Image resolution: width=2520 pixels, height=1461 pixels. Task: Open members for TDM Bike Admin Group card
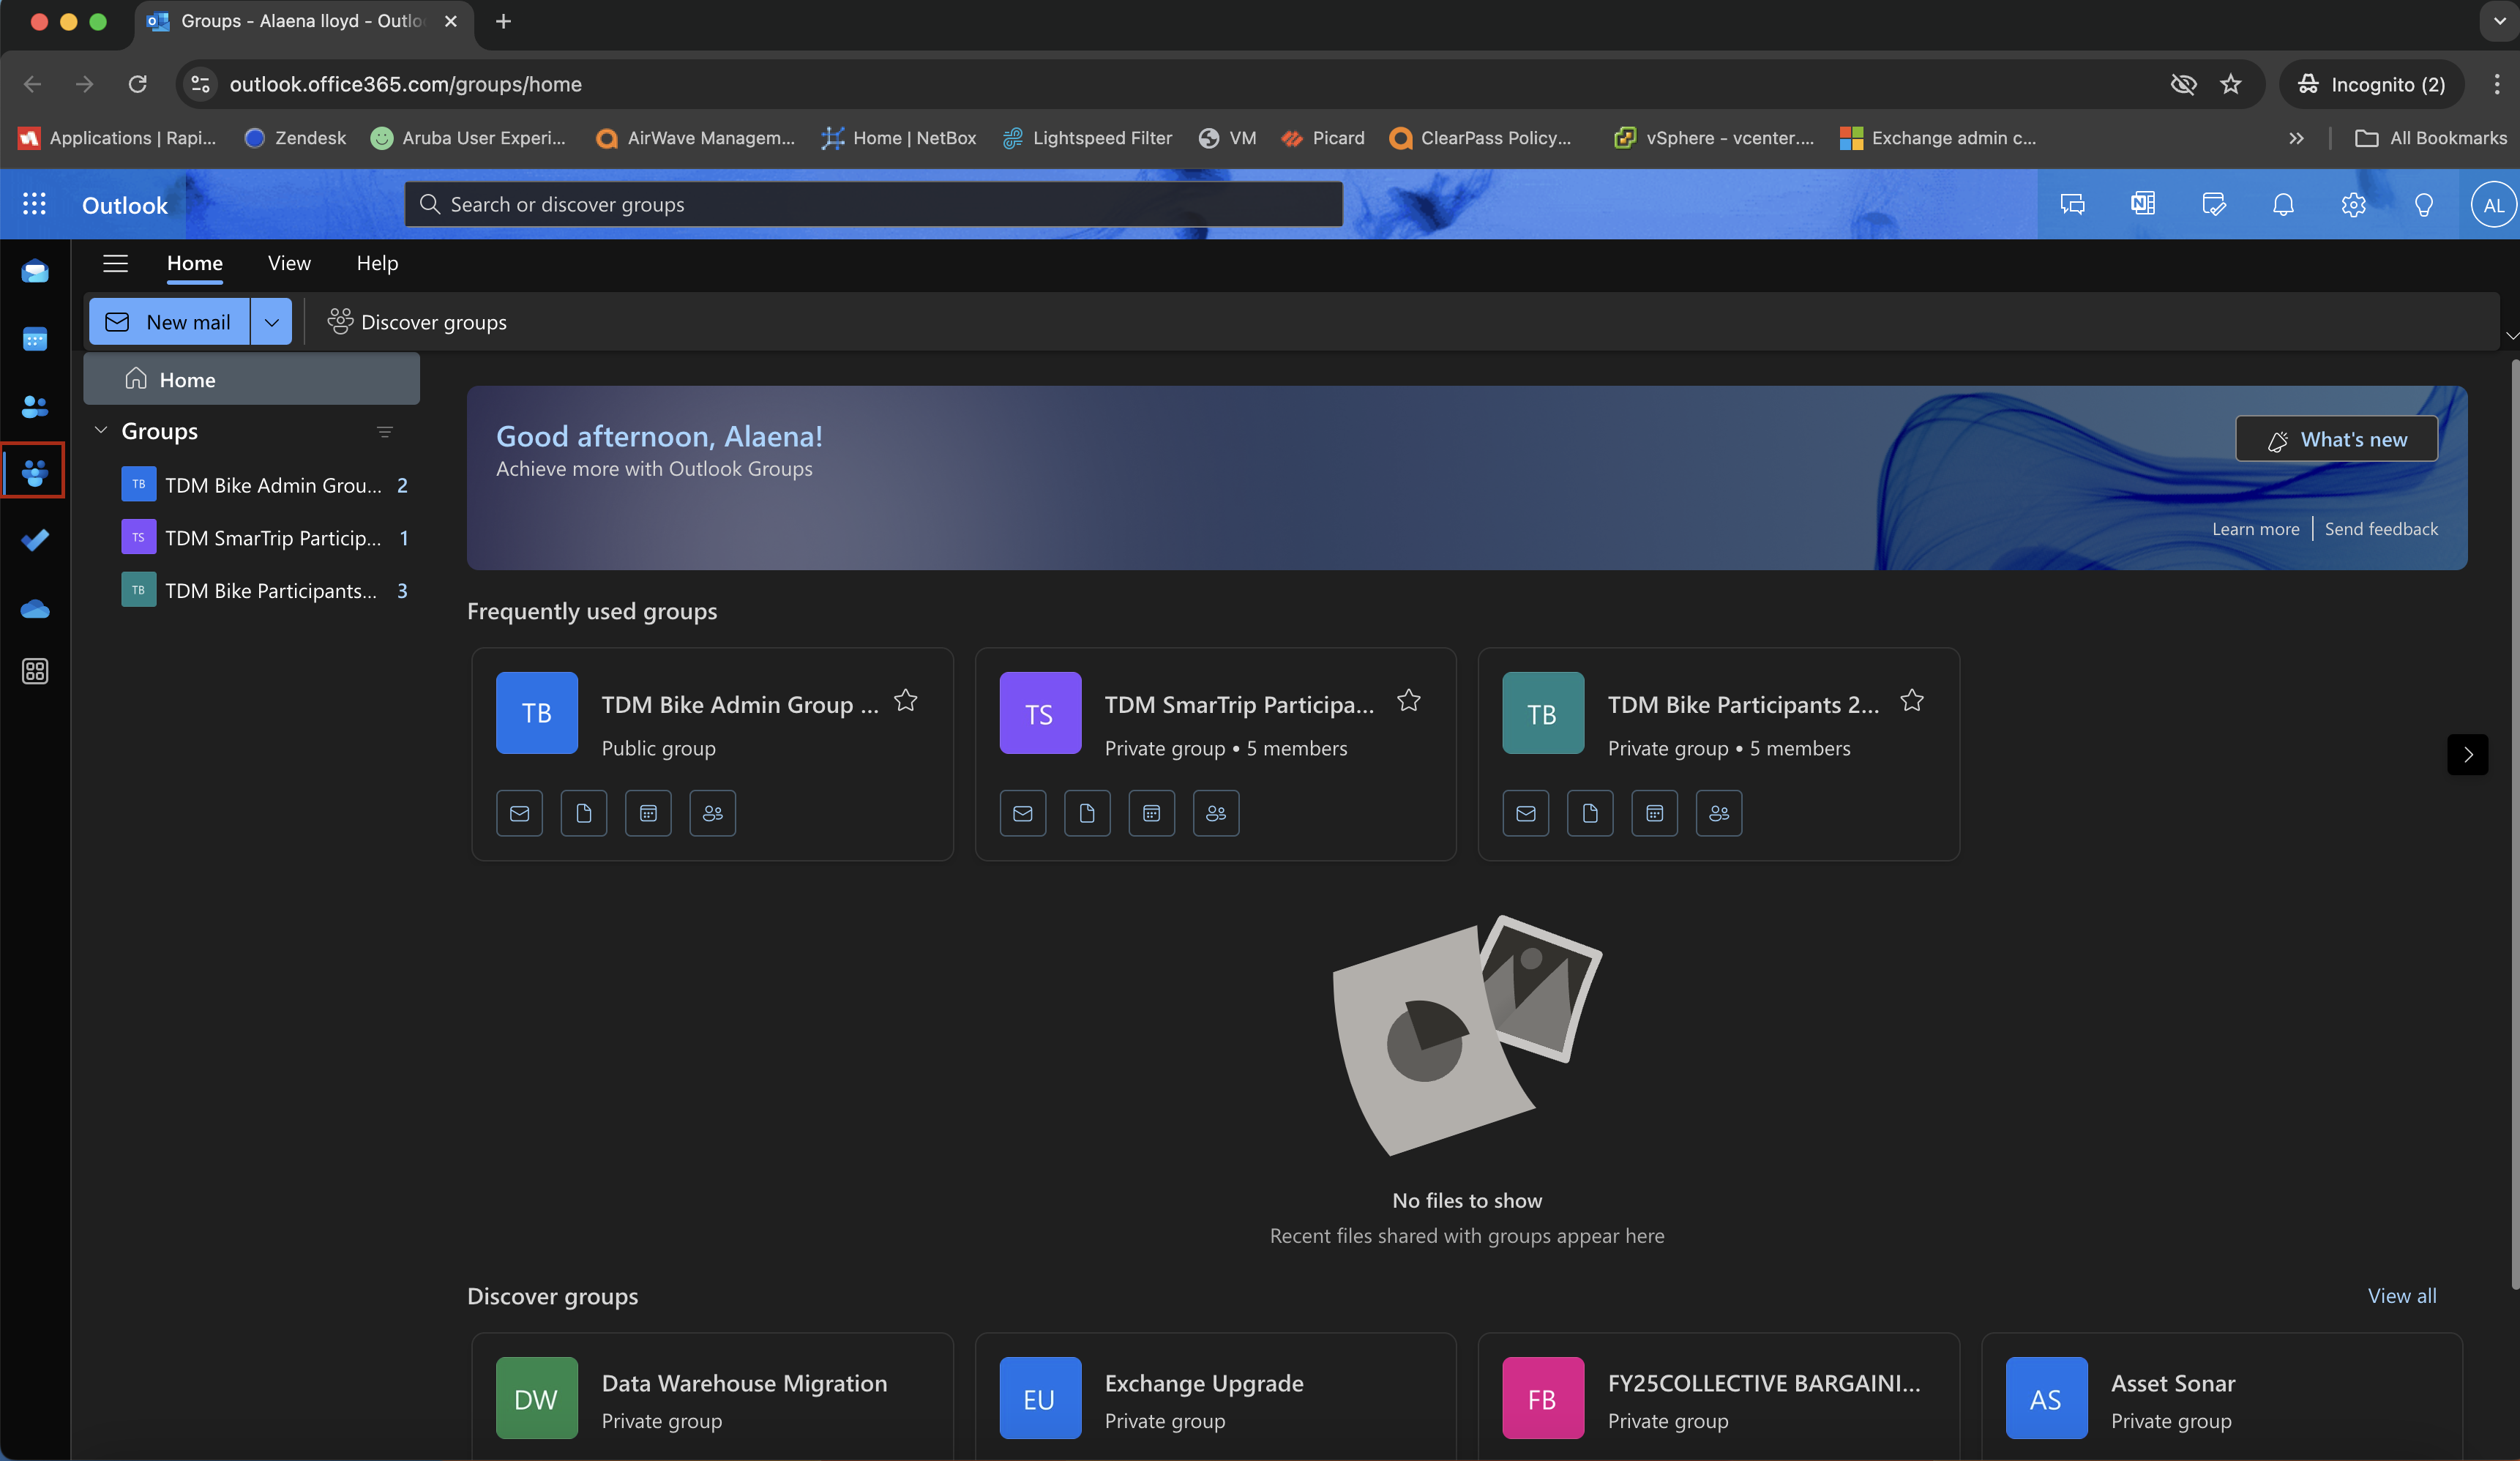coord(713,814)
